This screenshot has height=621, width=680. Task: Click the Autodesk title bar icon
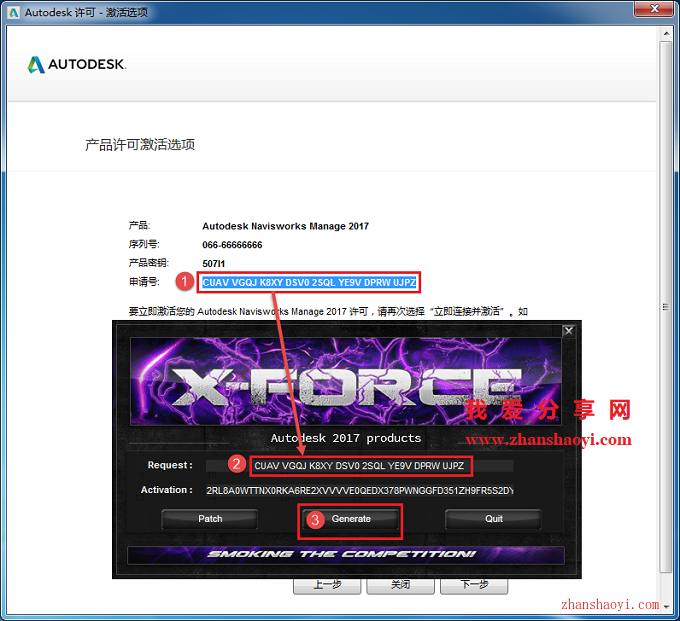click(x=14, y=12)
